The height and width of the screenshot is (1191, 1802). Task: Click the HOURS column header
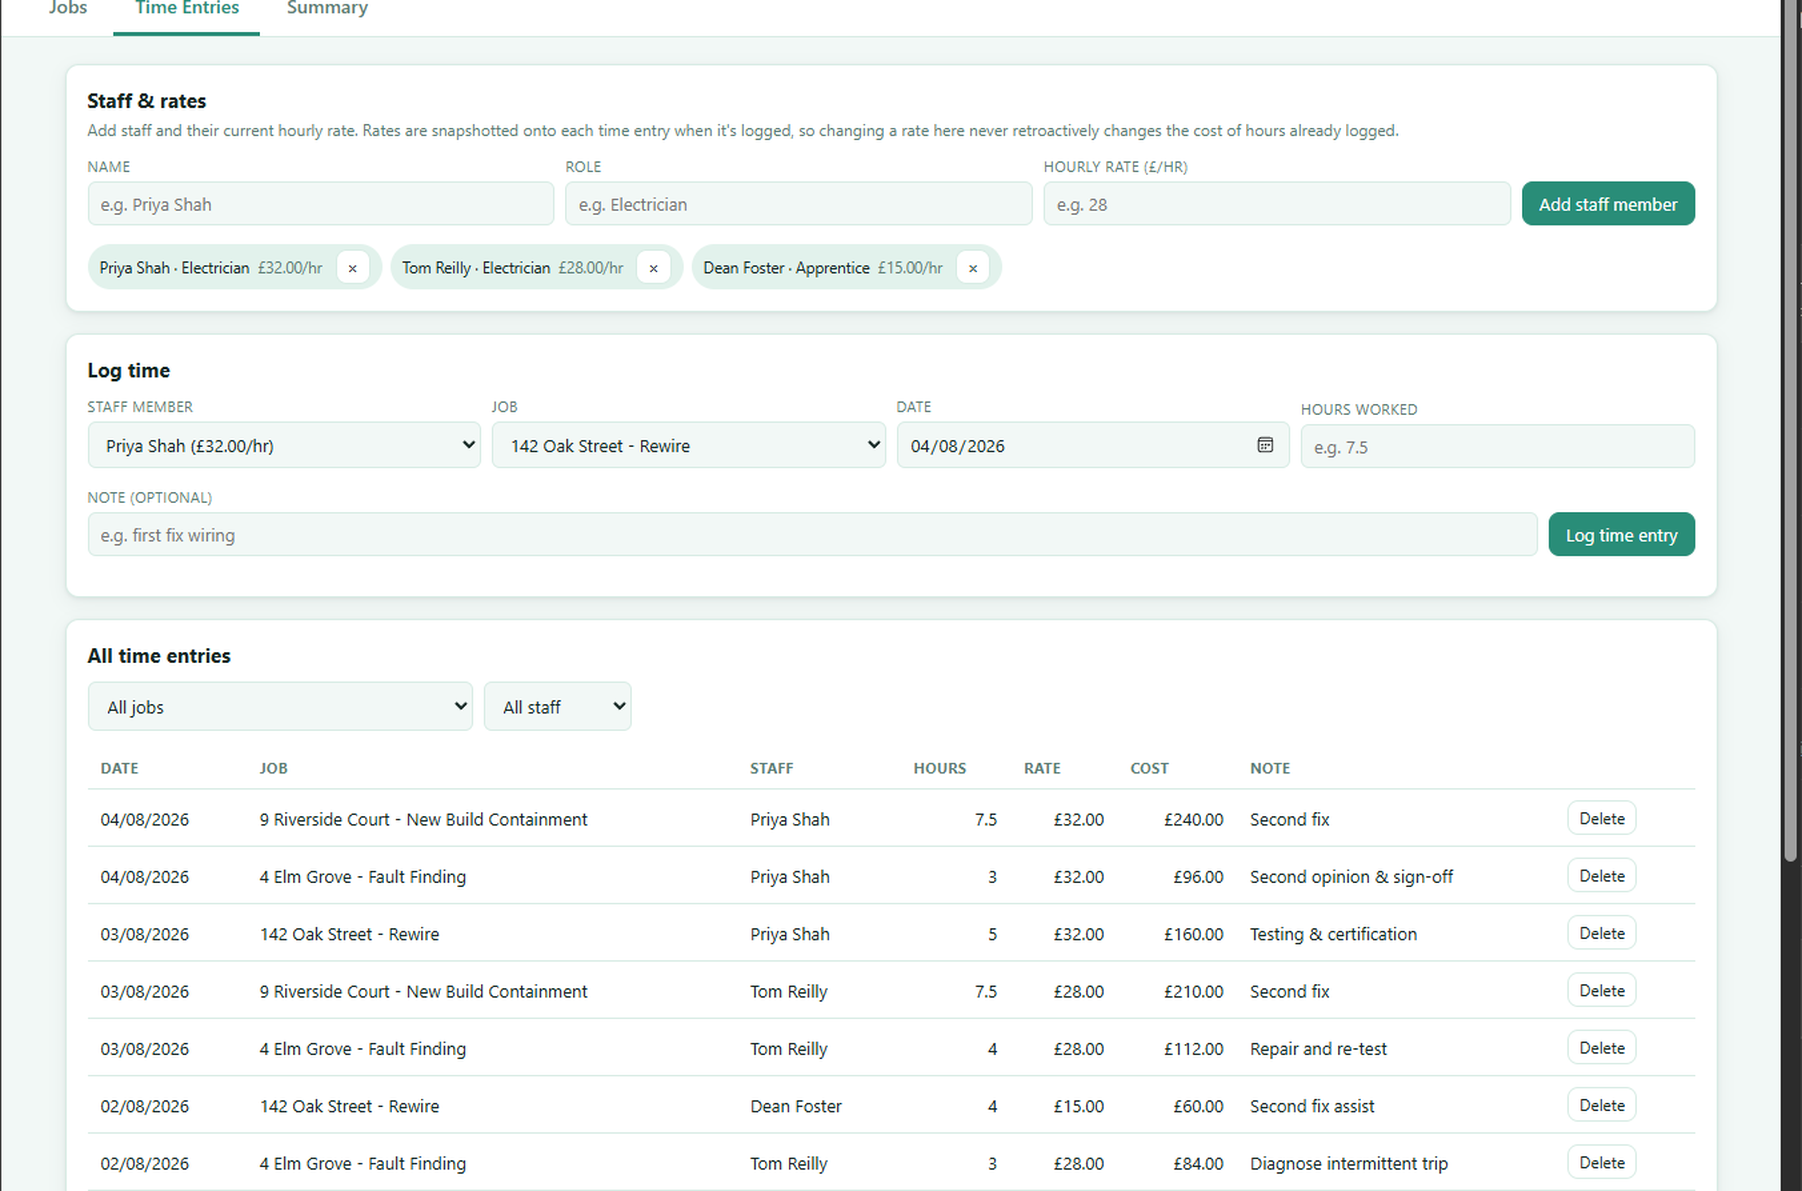click(x=939, y=768)
